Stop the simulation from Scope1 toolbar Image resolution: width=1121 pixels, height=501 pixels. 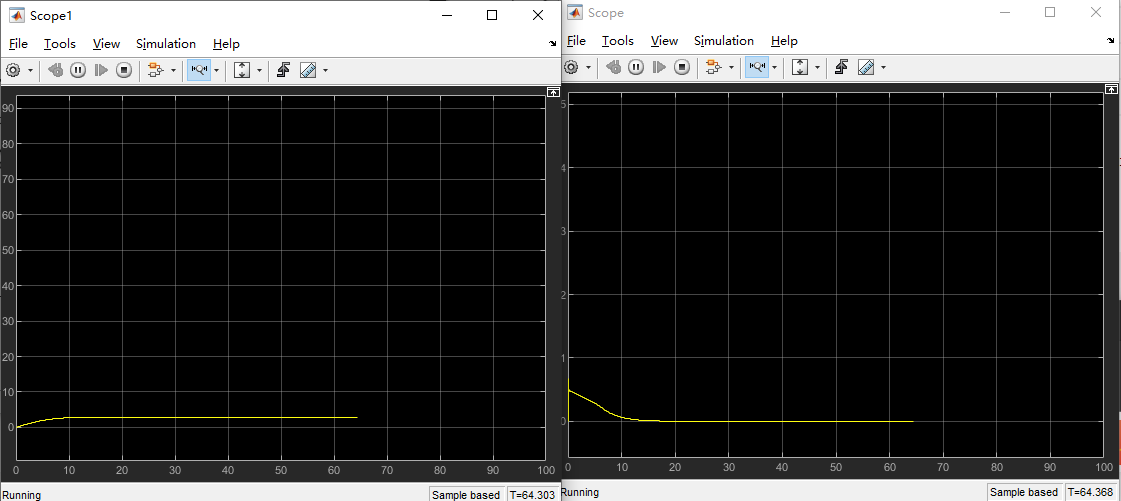(x=124, y=70)
